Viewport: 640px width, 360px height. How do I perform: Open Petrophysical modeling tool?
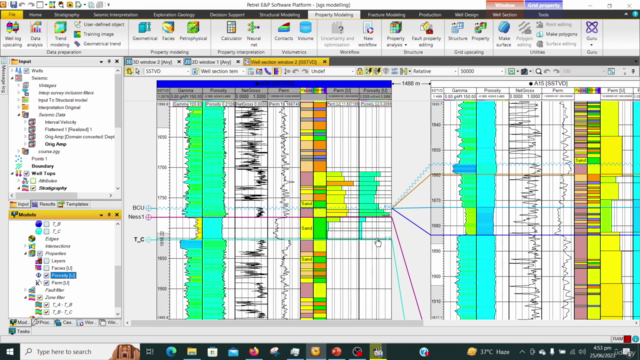[x=193, y=31]
